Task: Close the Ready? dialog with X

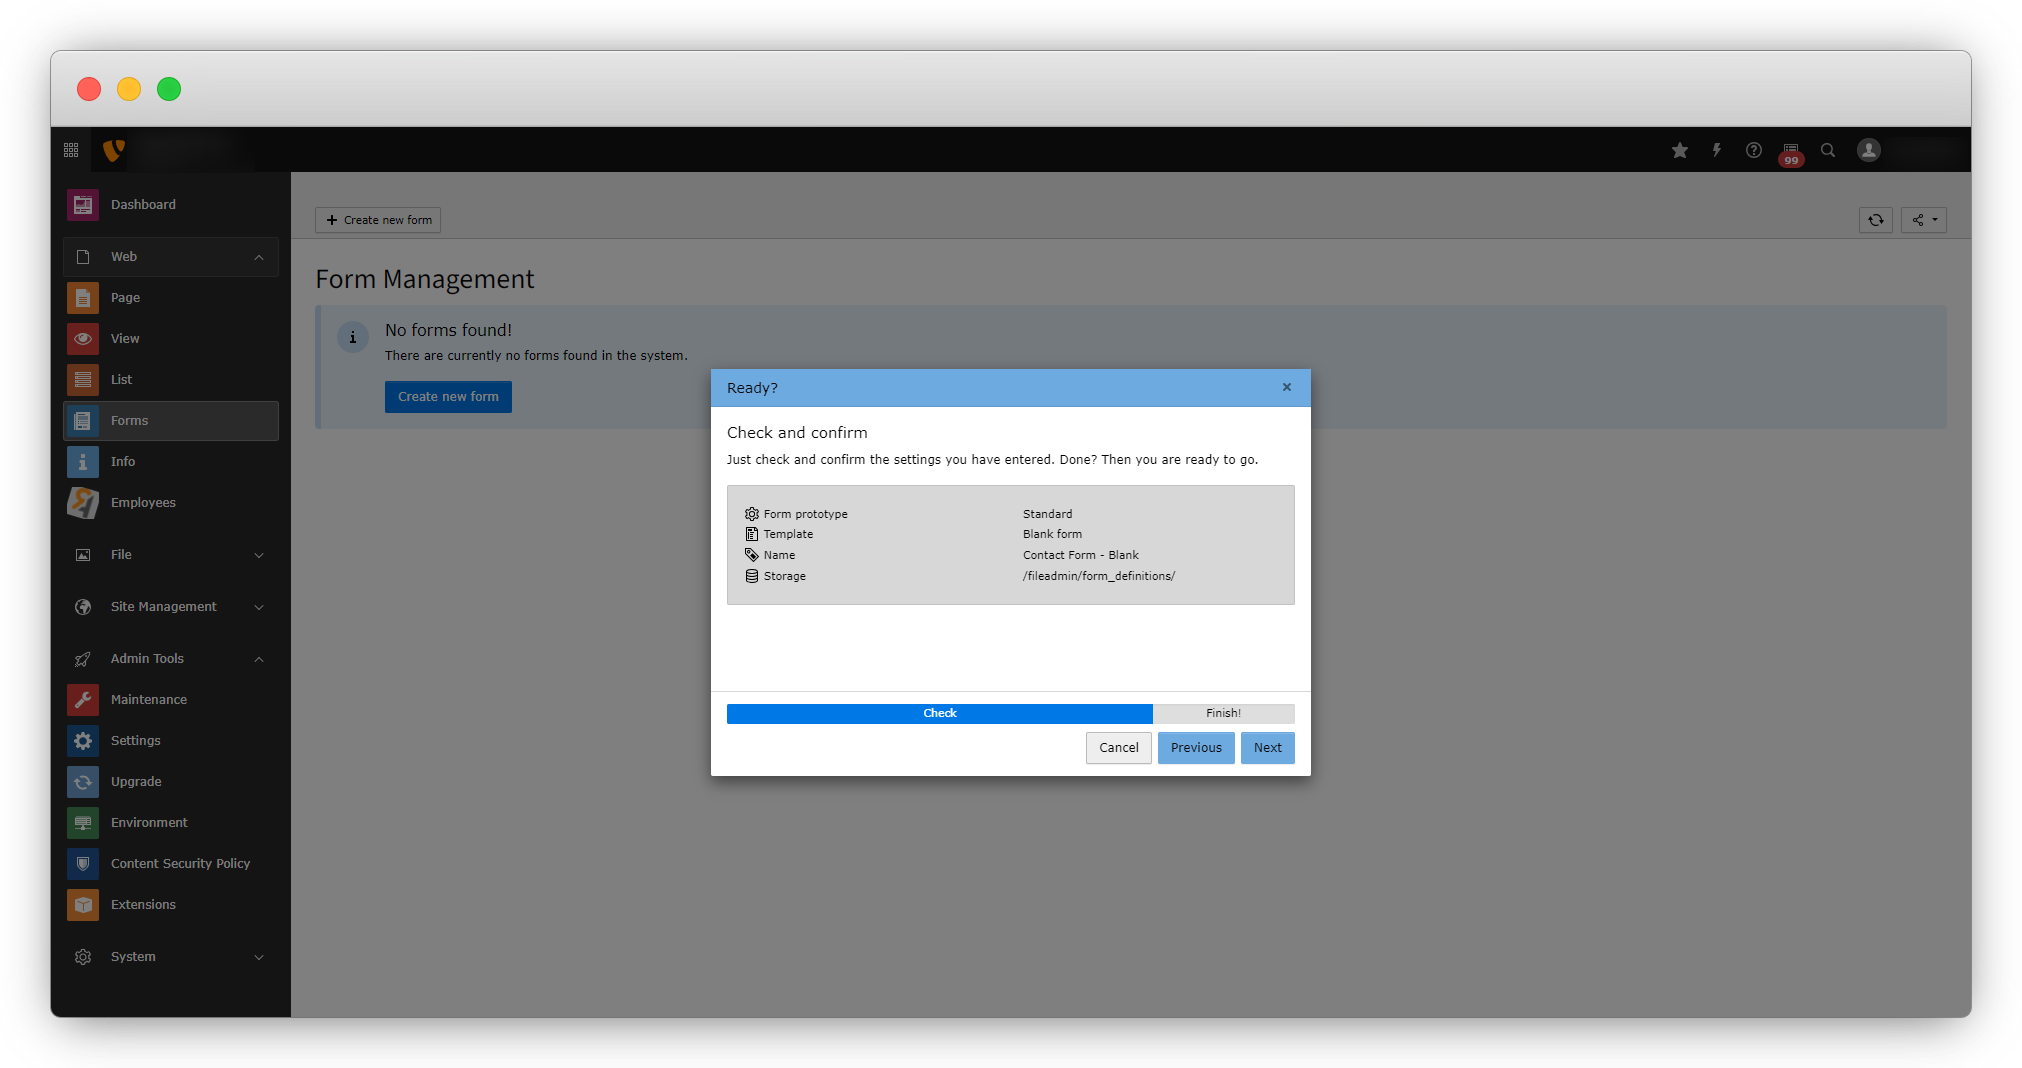Action: click(x=1287, y=388)
